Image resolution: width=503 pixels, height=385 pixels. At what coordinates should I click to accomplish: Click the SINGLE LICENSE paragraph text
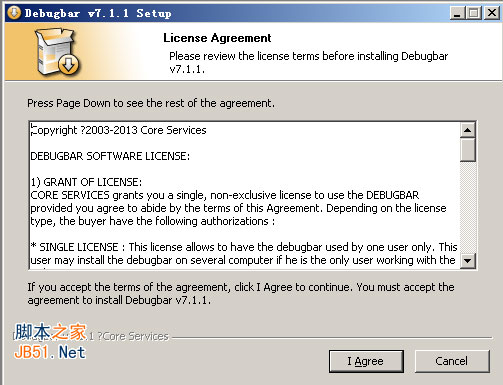coord(243,254)
